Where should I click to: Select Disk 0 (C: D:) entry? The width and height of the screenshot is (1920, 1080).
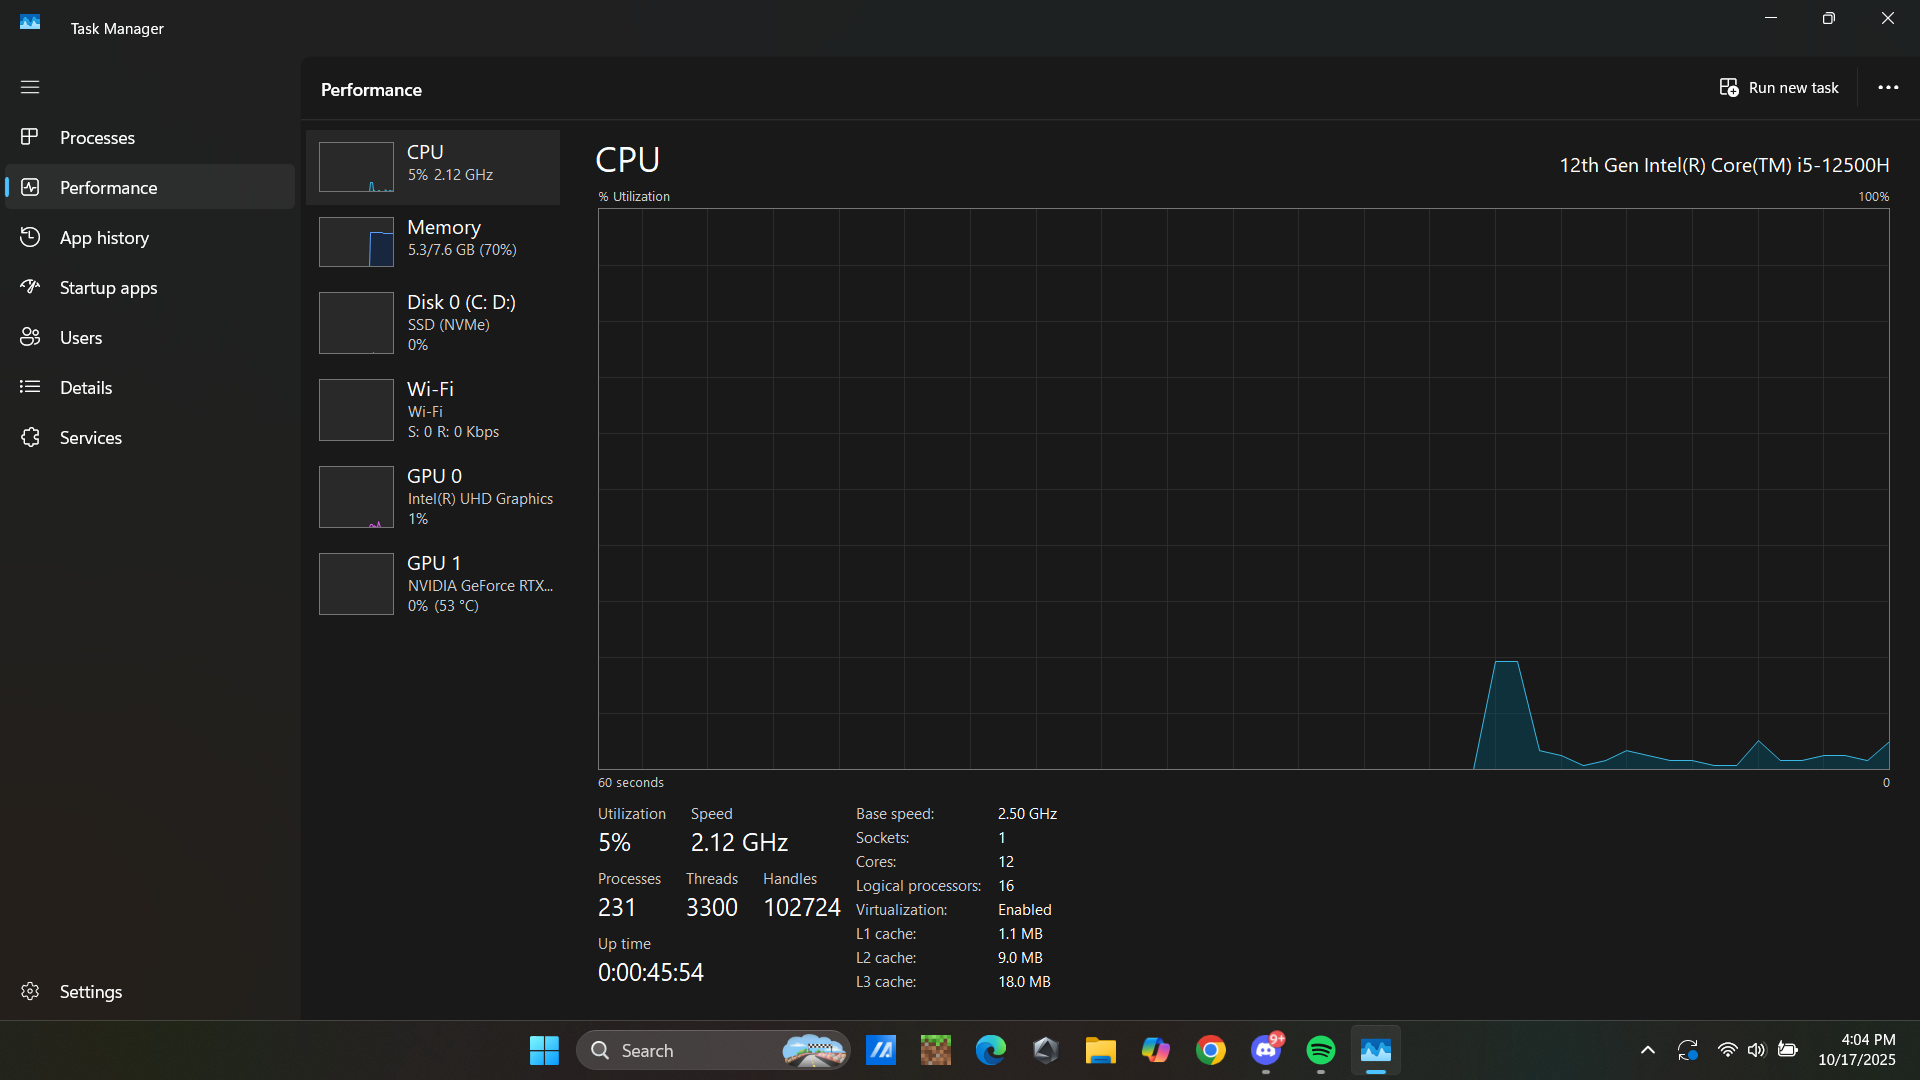[x=433, y=323]
